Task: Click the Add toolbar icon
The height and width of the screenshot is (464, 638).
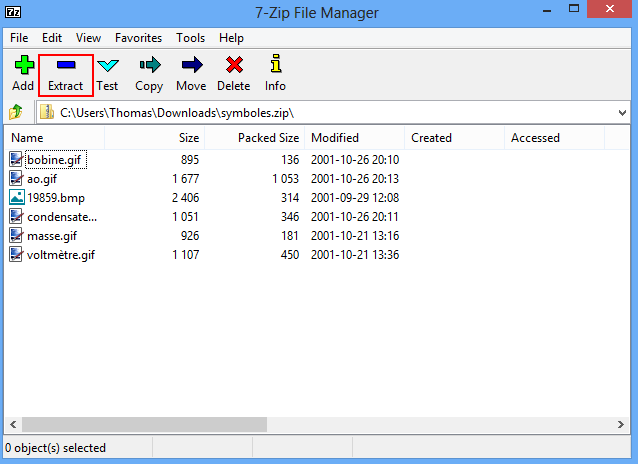Action: coord(24,65)
